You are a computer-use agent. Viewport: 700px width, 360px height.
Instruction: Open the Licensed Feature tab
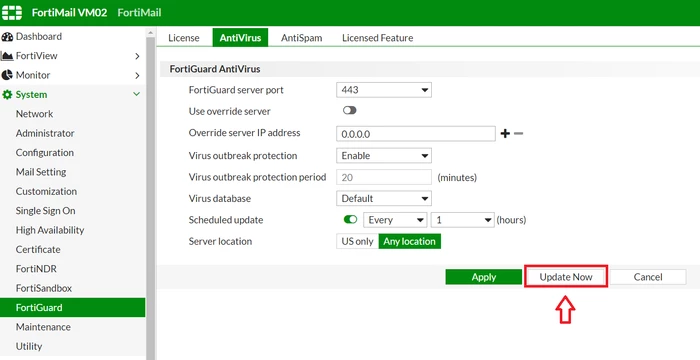pos(377,38)
